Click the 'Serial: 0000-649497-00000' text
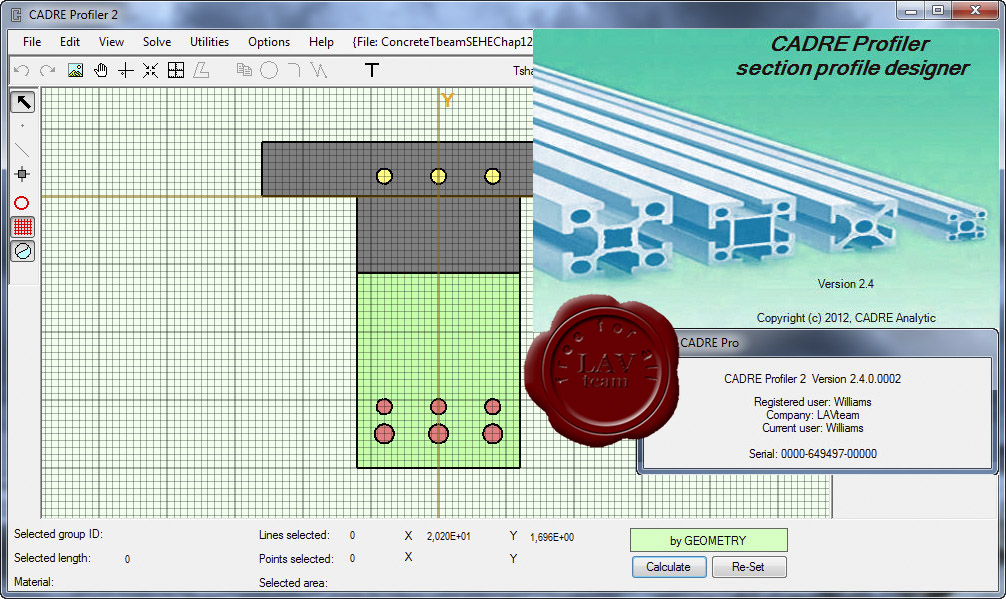This screenshot has width=1006, height=599. point(812,453)
